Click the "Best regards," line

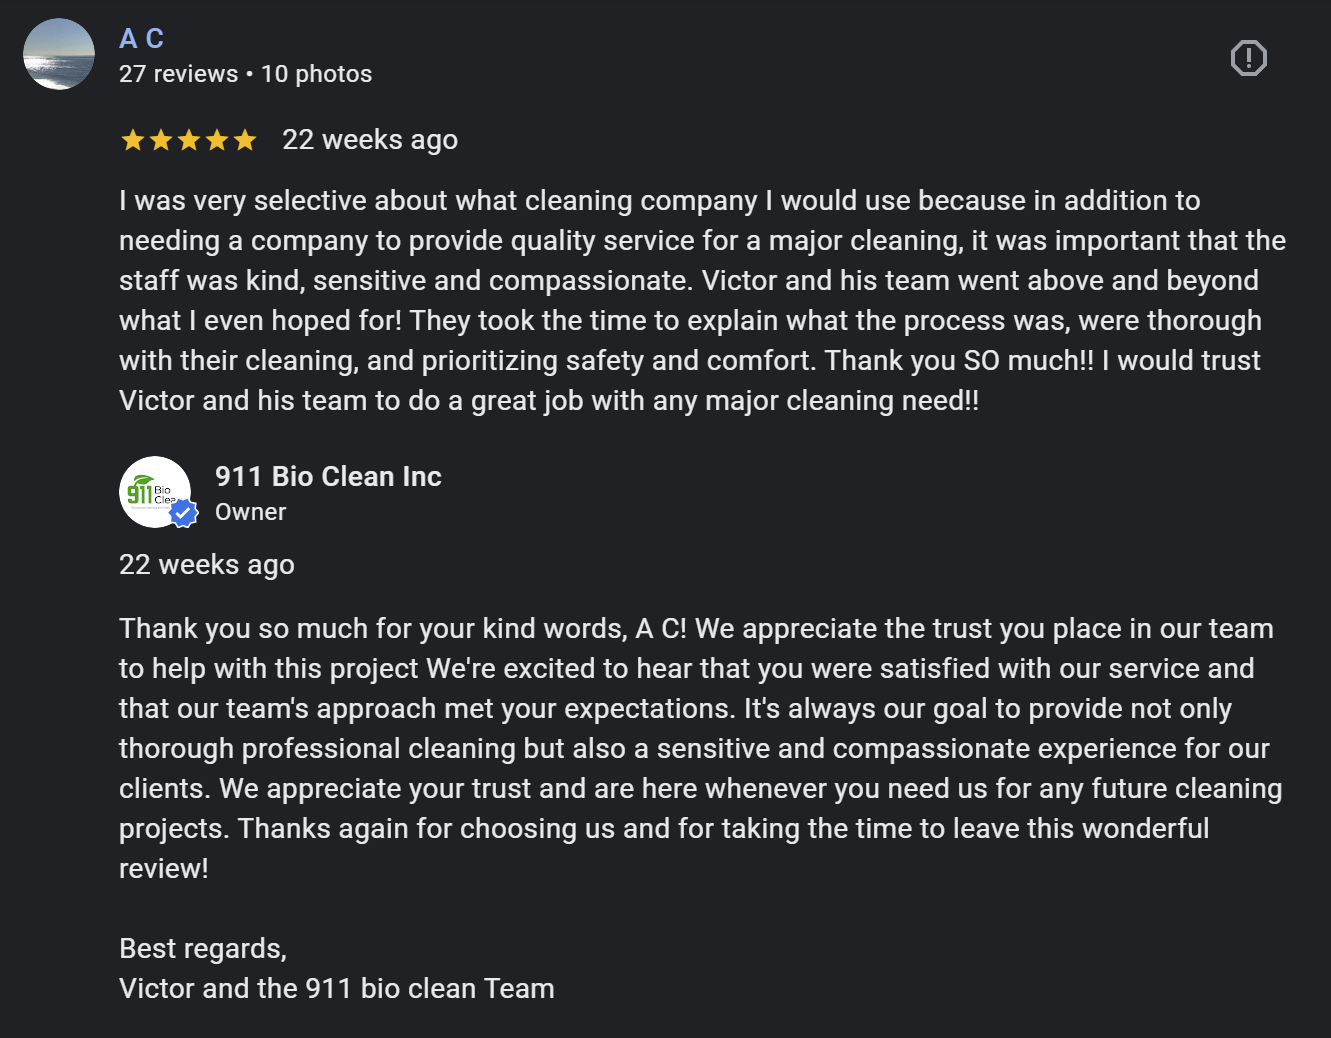click(203, 948)
